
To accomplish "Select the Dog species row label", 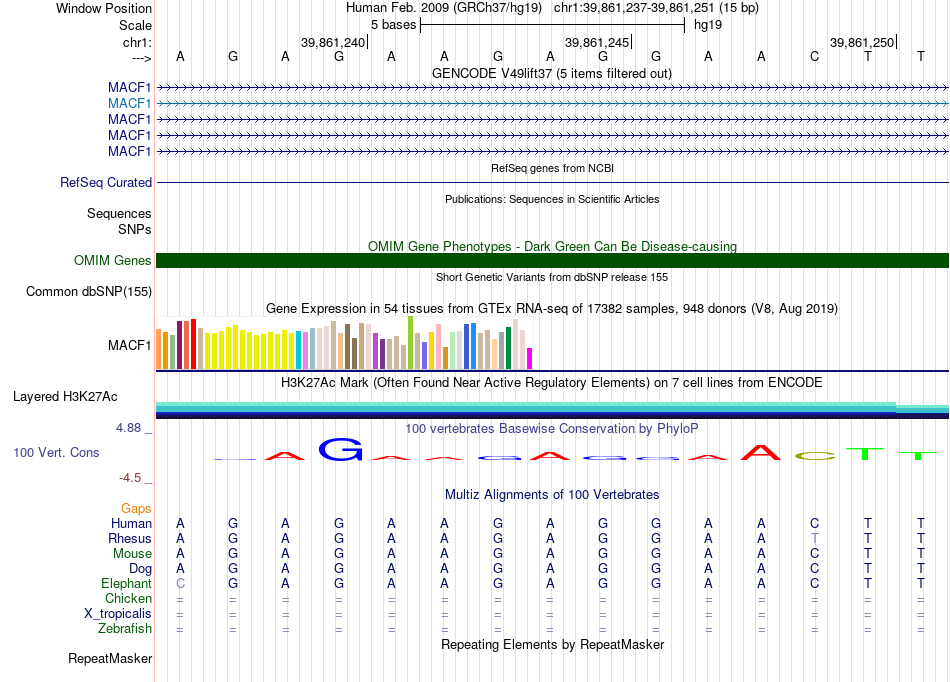I will coord(140,569).
